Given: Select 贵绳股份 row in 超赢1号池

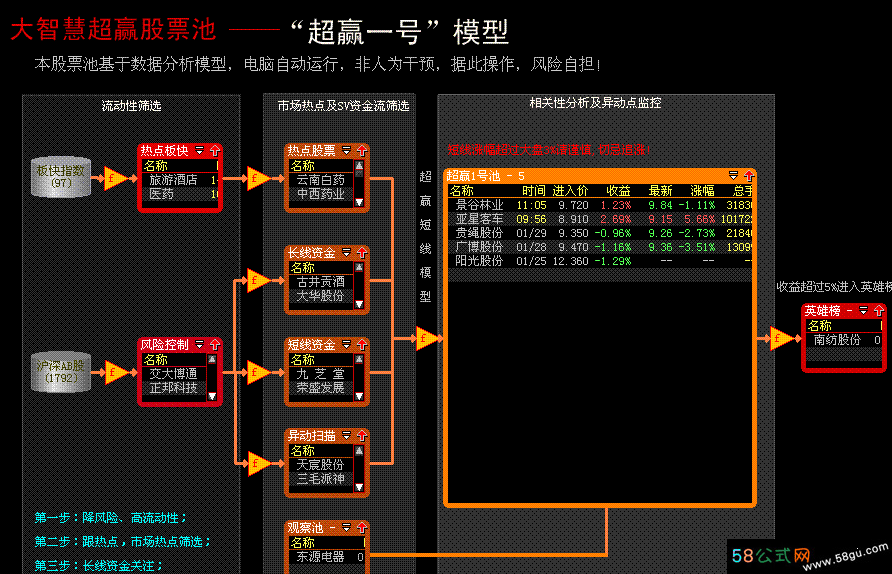Looking at the screenshot, I should click(x=600, y=233).
